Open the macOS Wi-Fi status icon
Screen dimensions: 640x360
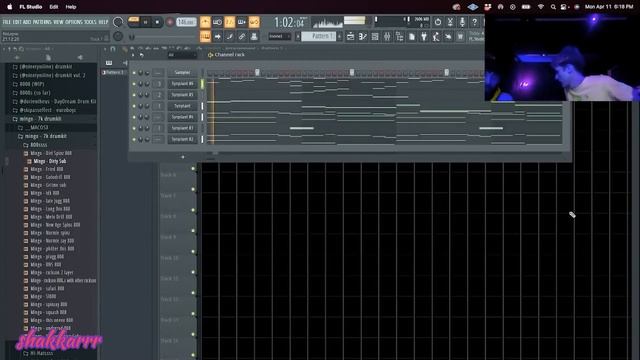point(541,7)
